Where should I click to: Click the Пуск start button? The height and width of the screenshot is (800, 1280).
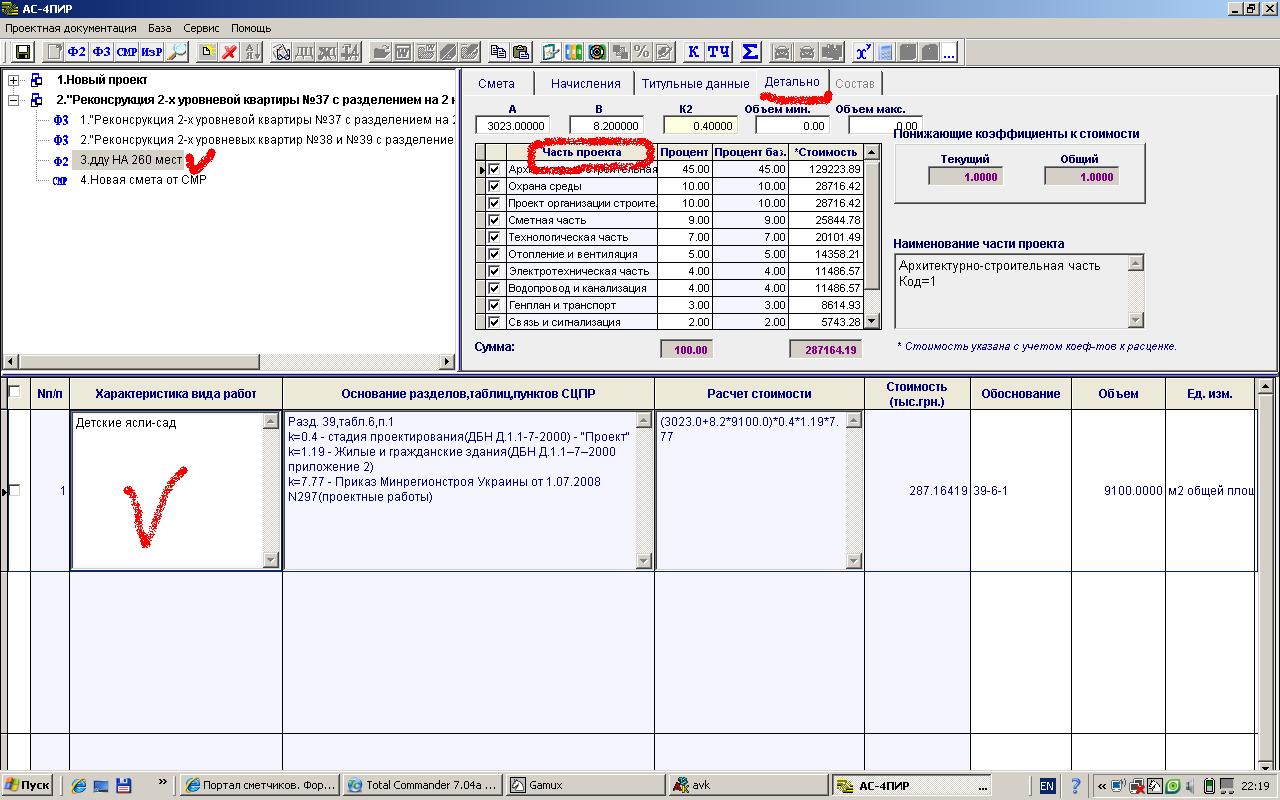tap(28, 786)
